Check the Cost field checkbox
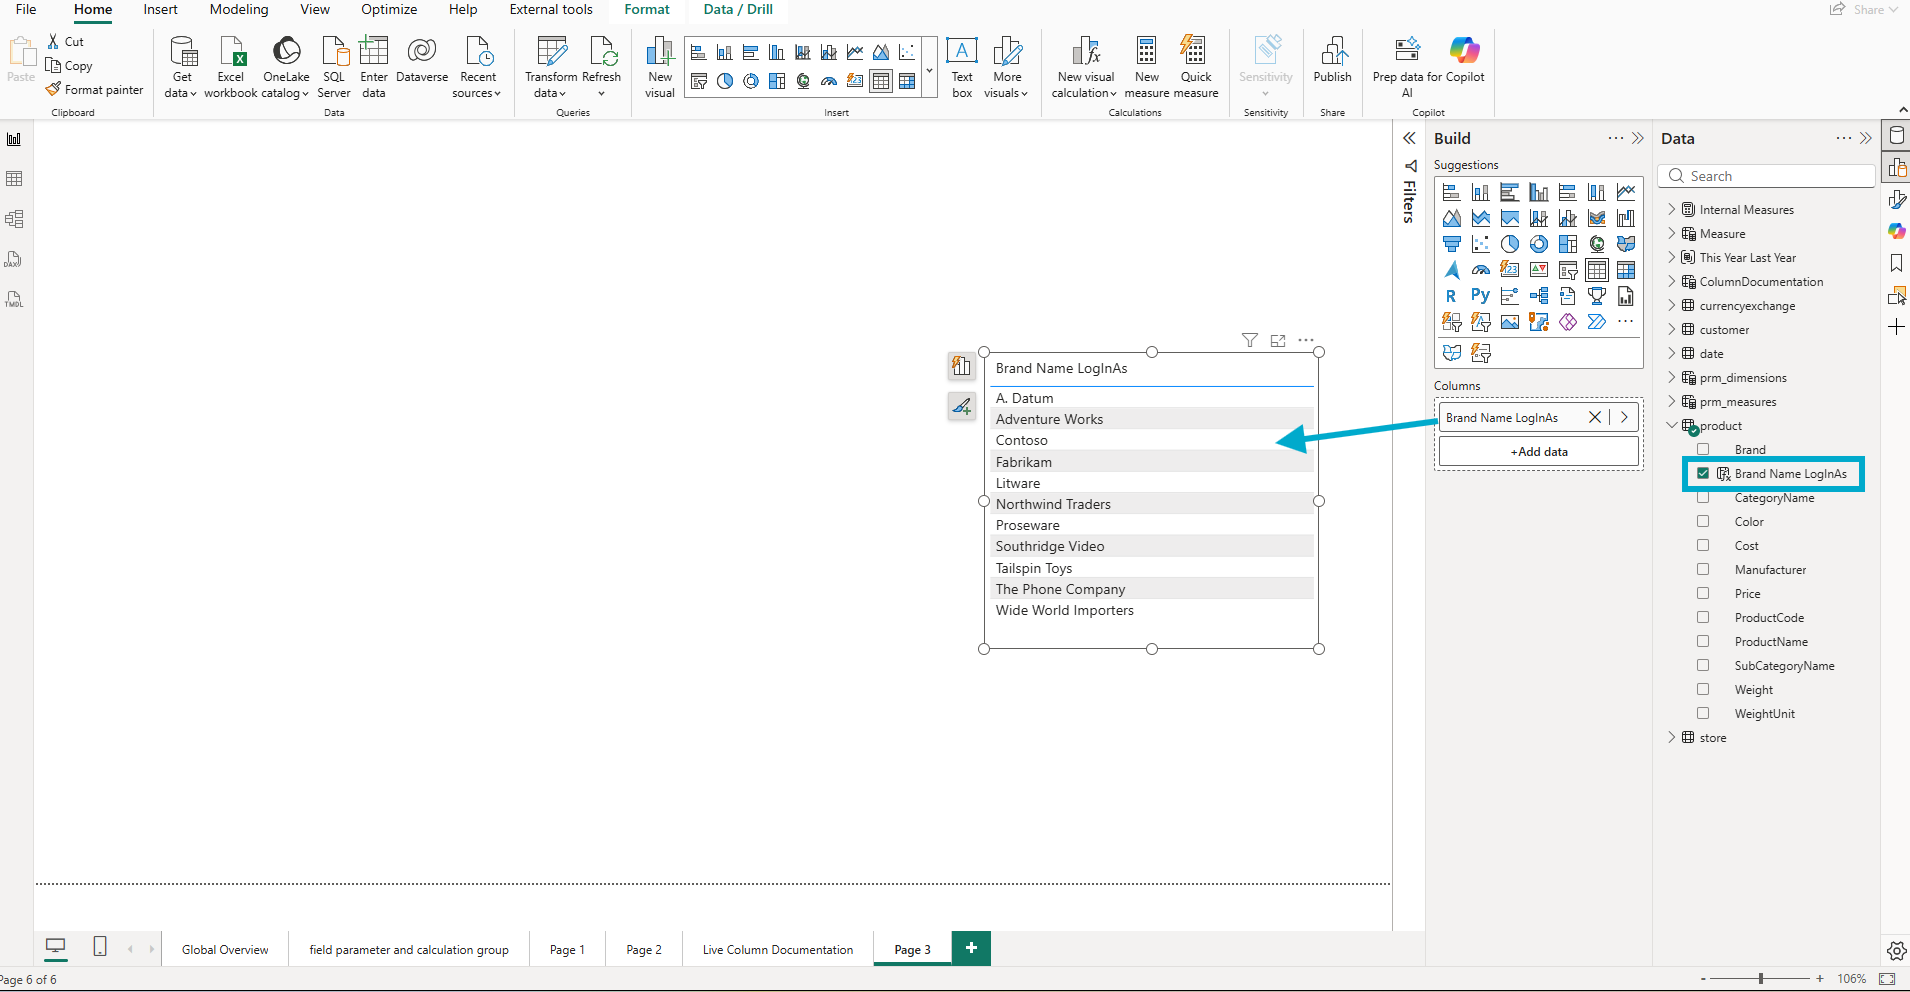This screenshot has width=1910, height=992. [x=1703, y=545]
